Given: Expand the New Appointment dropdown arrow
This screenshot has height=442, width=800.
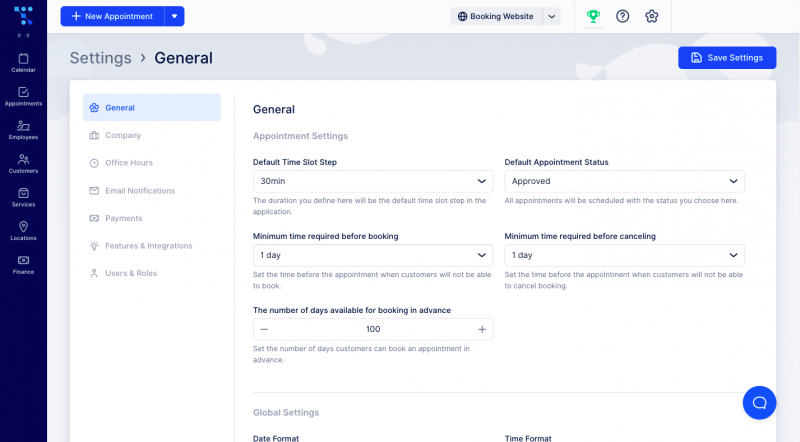Looking at the screenshot, I should (174, 16).
